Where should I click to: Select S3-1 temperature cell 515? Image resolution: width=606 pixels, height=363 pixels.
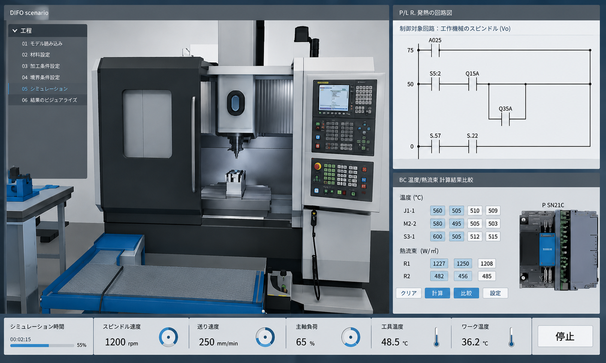coord(493,236)
